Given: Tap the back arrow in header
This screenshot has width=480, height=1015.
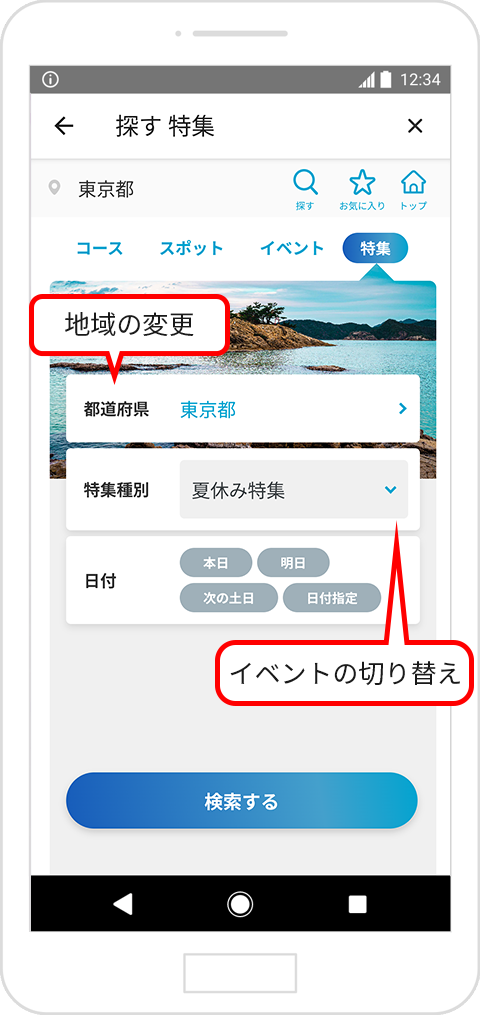Looking at the screenshot, I should [64, 126].
